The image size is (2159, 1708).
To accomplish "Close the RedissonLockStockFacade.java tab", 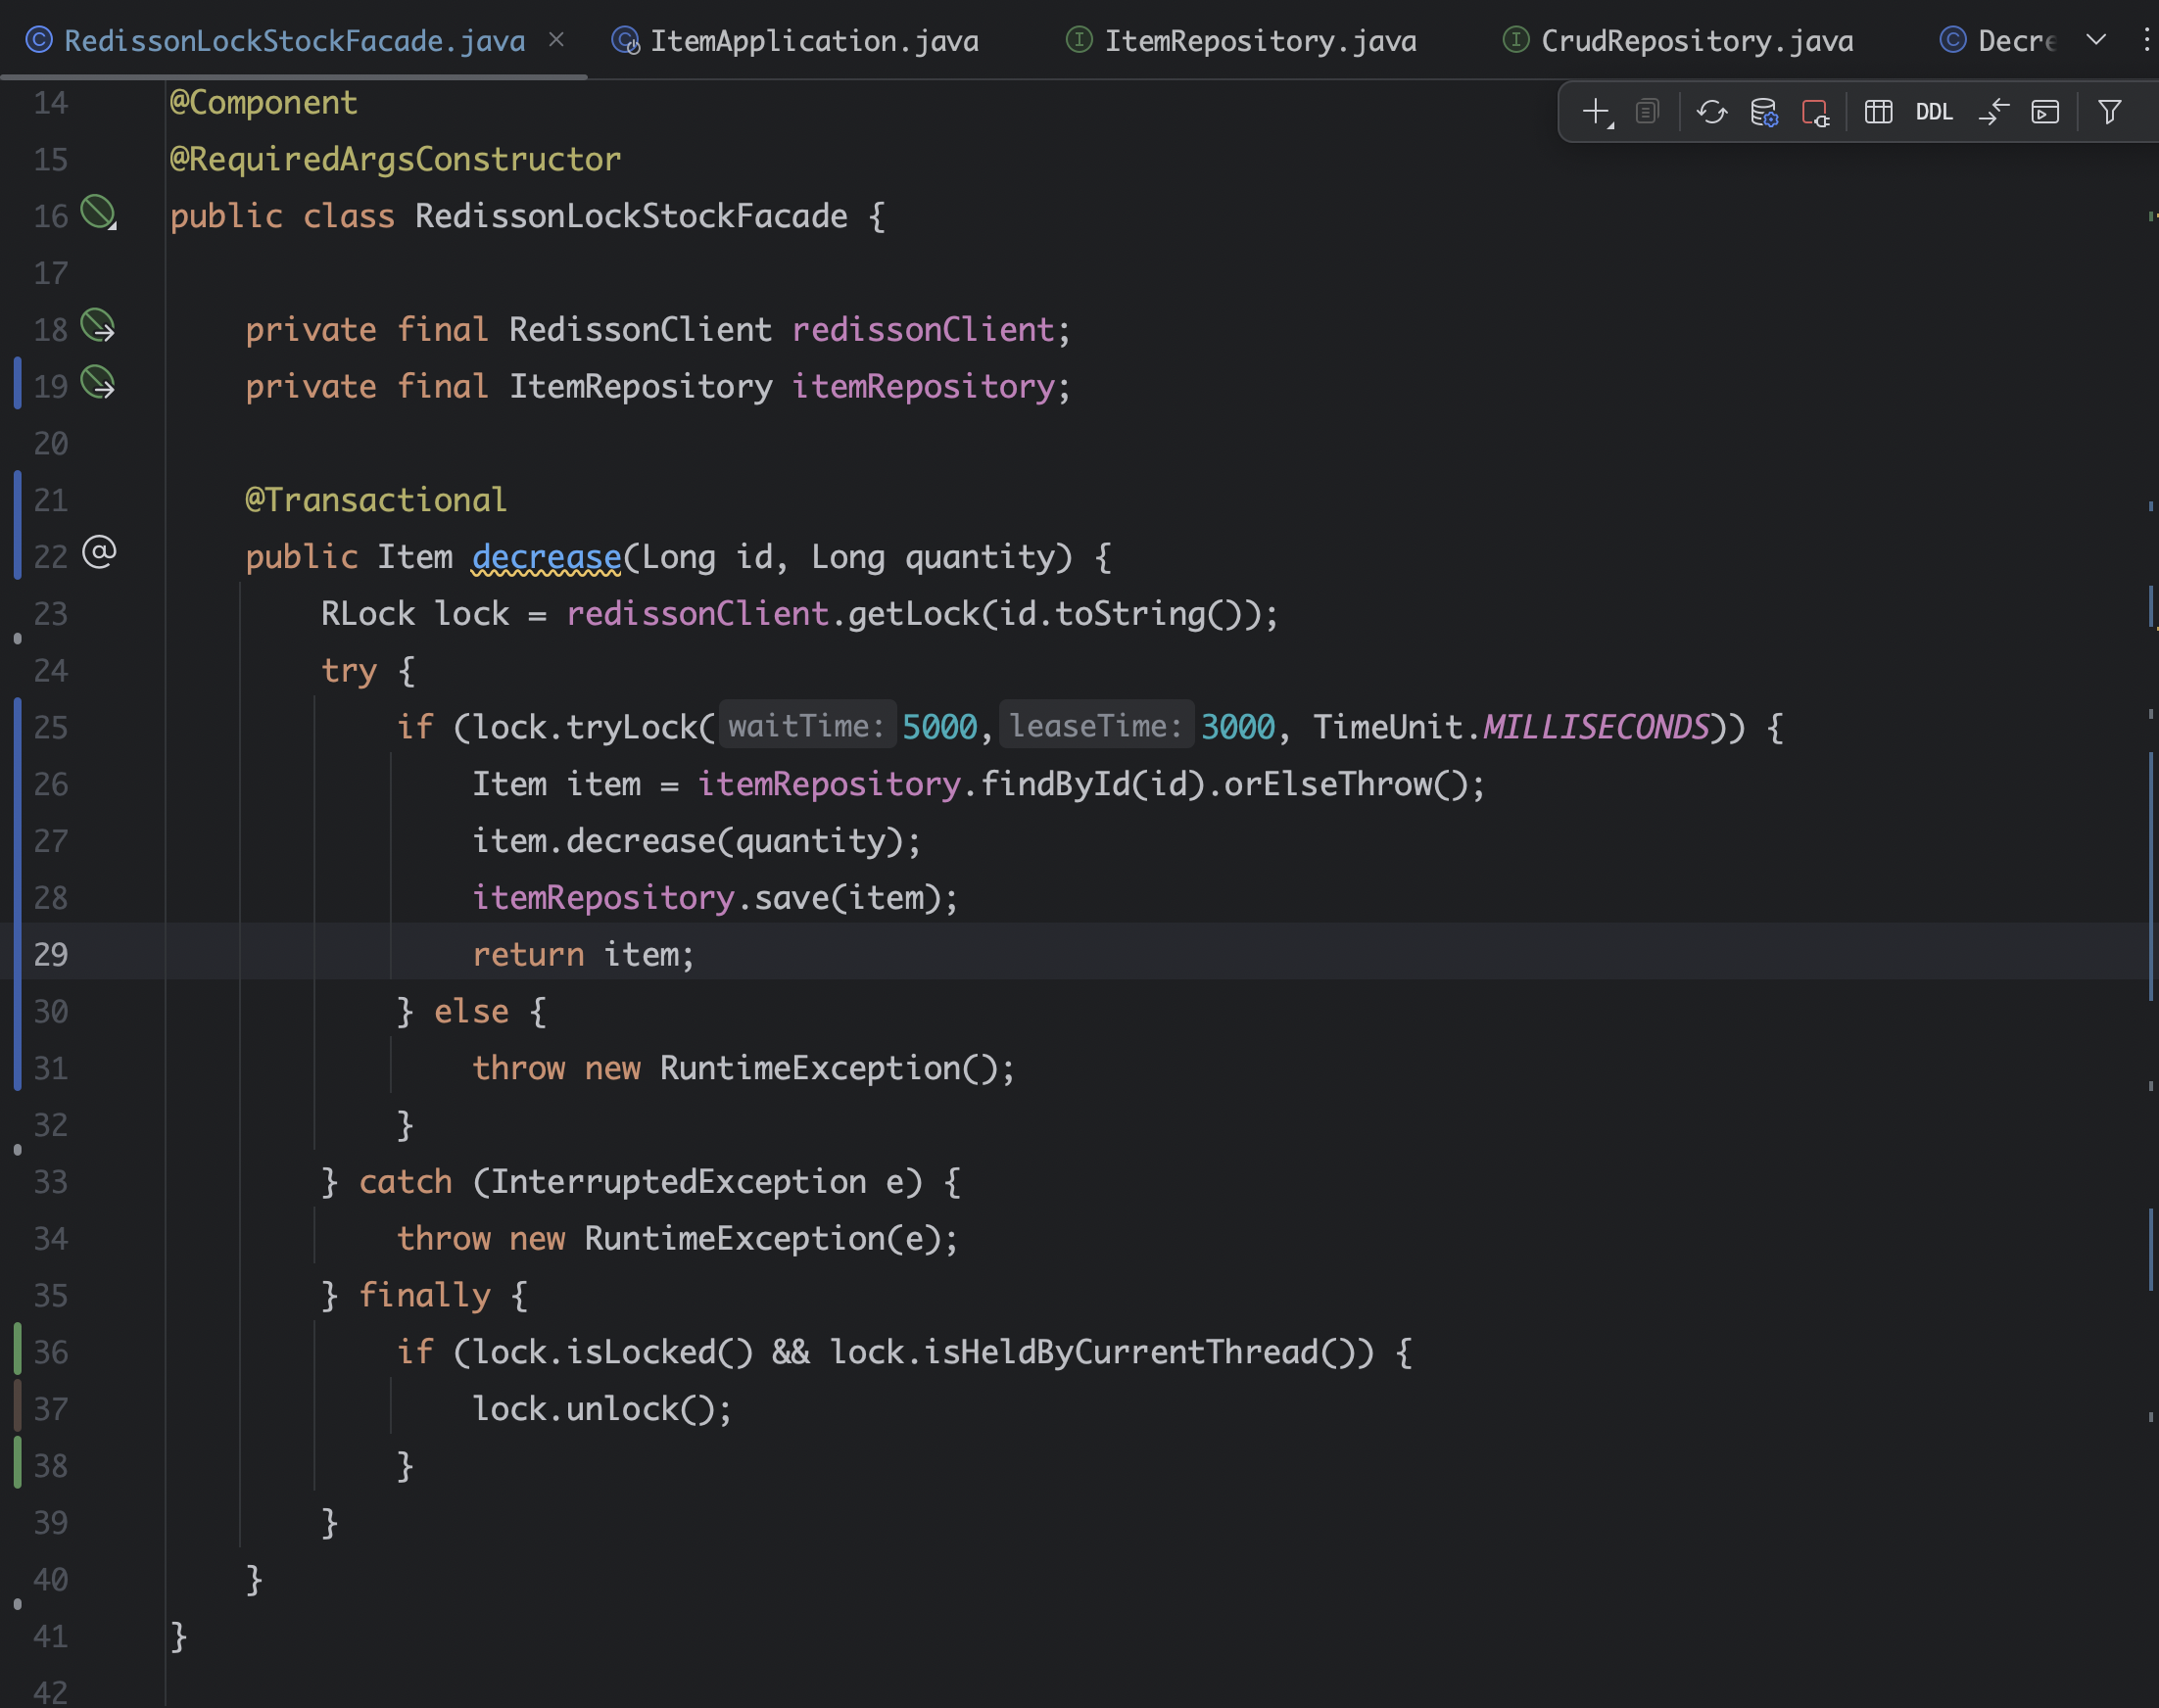I will pyautogui.click(x=557, y=40).
